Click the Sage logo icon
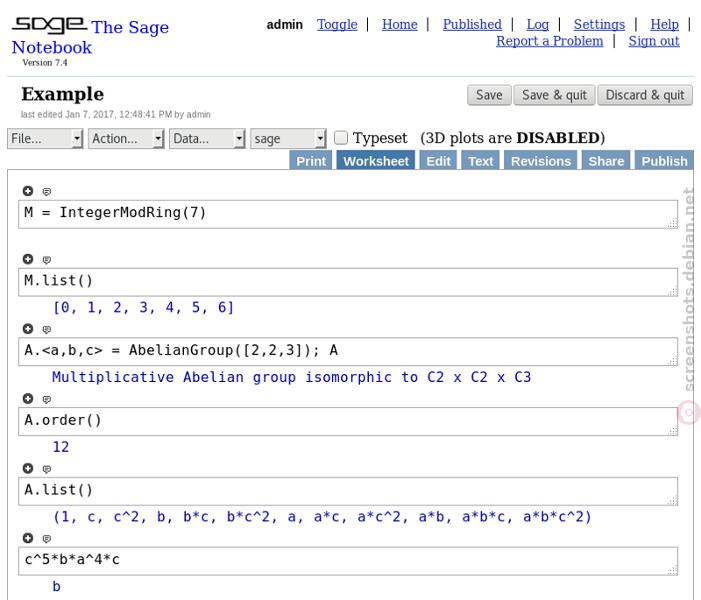This screenshot has height=600, width=701. click(x=49, y=25)
